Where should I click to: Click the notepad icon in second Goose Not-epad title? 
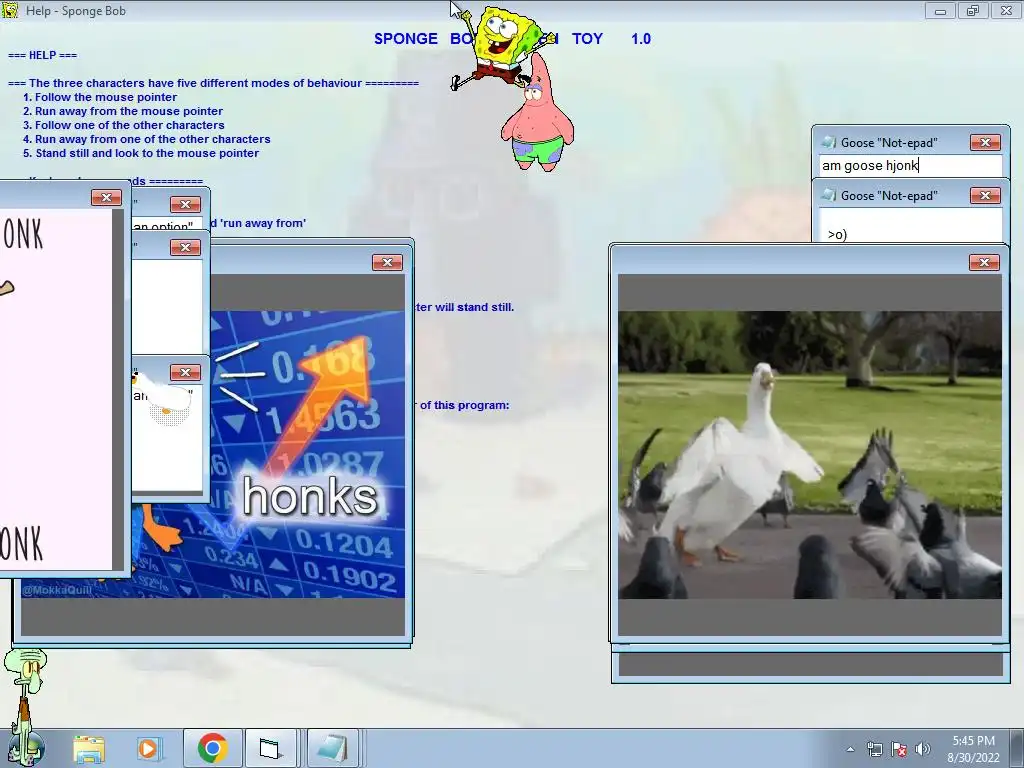(829, 195)
